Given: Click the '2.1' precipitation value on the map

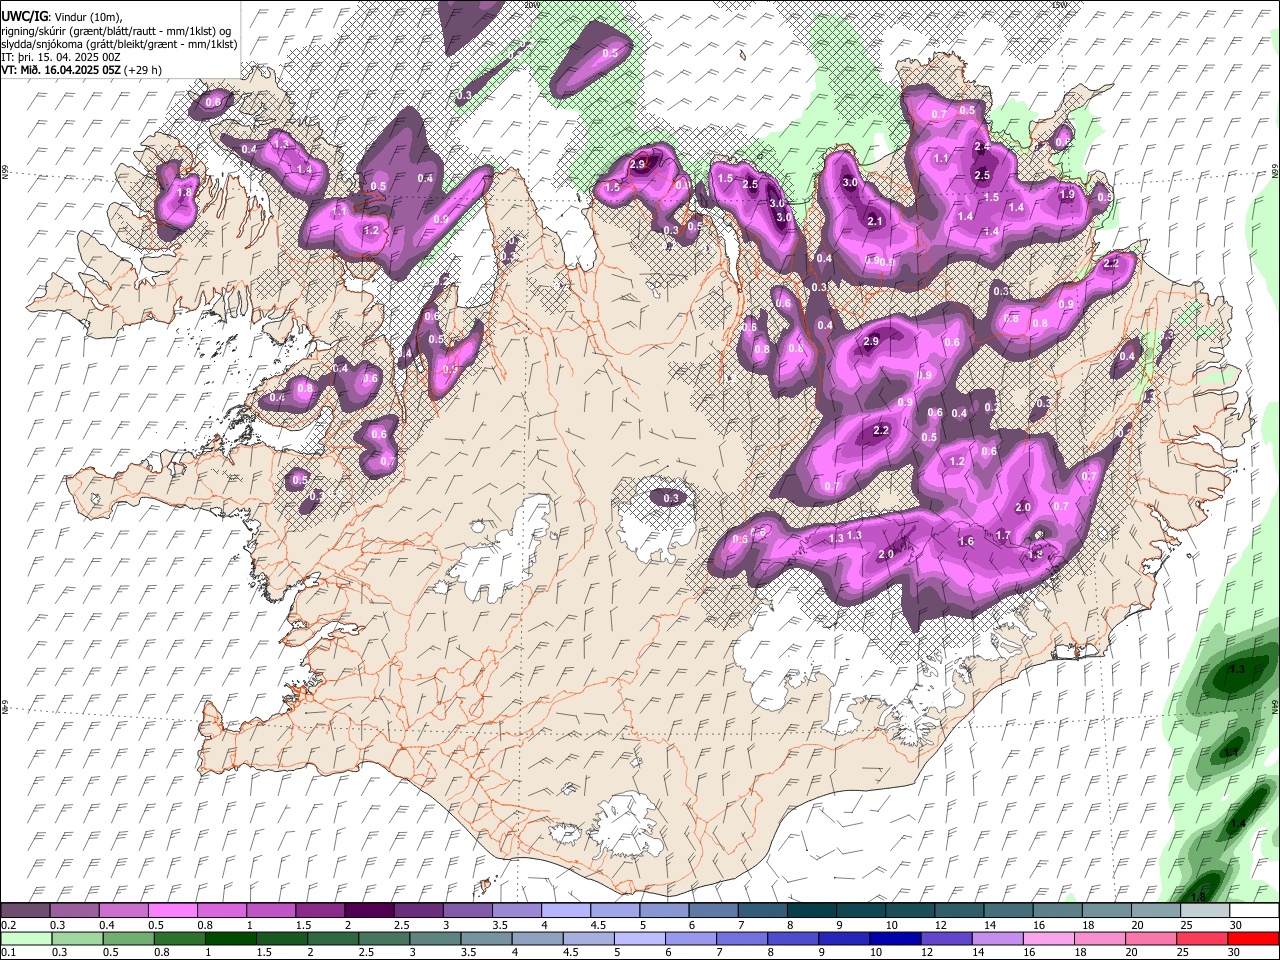Looking at the screenshot, I should pos(876,221).
